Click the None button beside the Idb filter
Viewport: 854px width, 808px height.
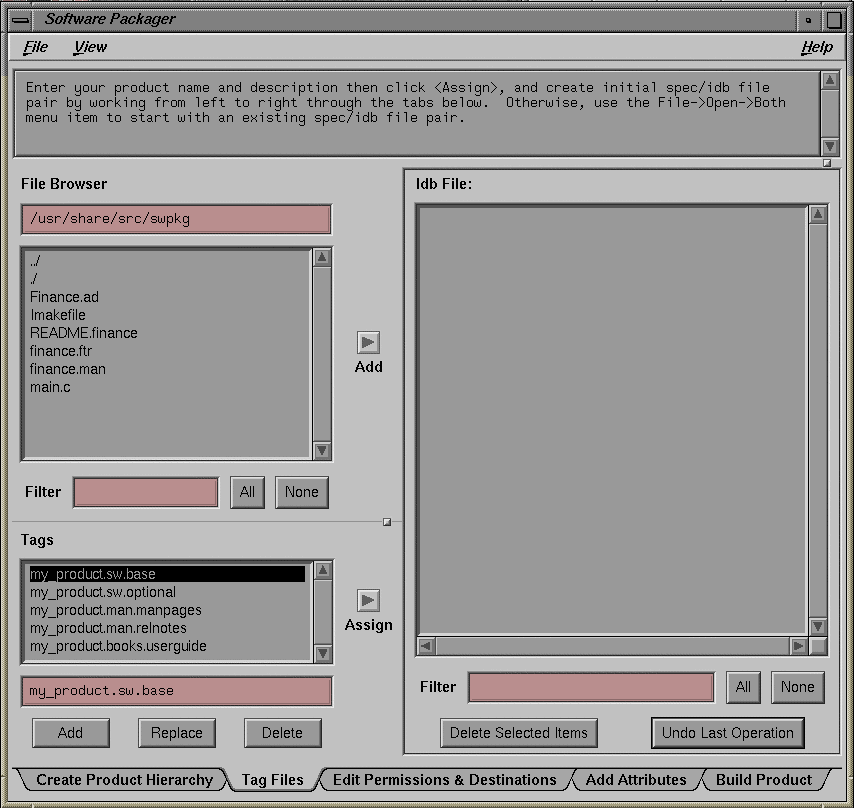(x=797, y=687)
